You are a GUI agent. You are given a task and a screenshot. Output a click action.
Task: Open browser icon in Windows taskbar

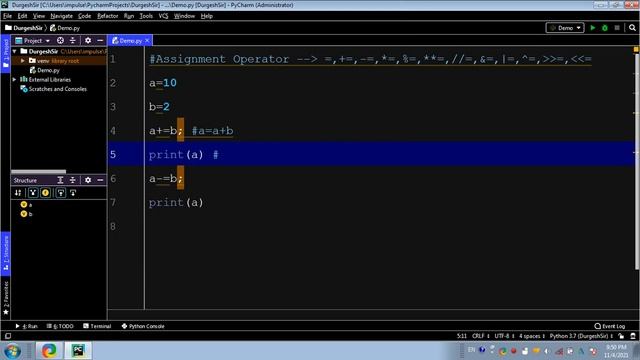tap(49, 351)
